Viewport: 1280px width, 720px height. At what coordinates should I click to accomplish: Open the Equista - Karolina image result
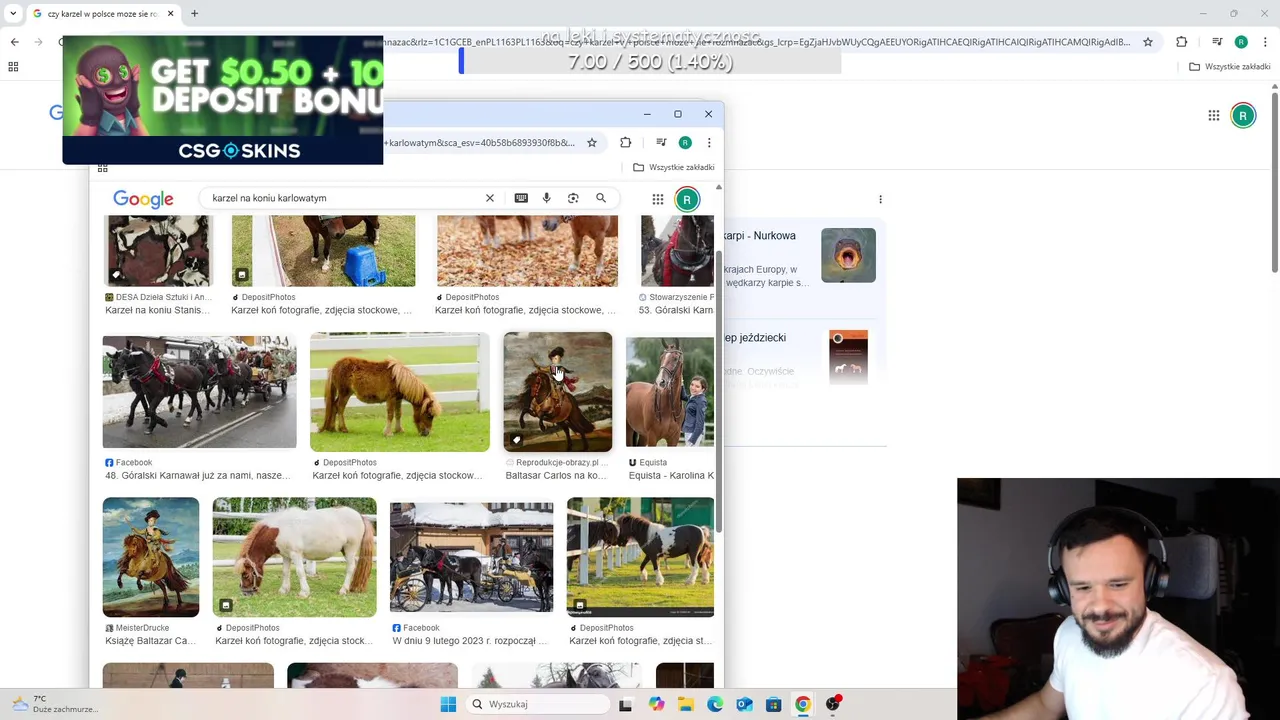pyautogui.click(x=670, y=392)
